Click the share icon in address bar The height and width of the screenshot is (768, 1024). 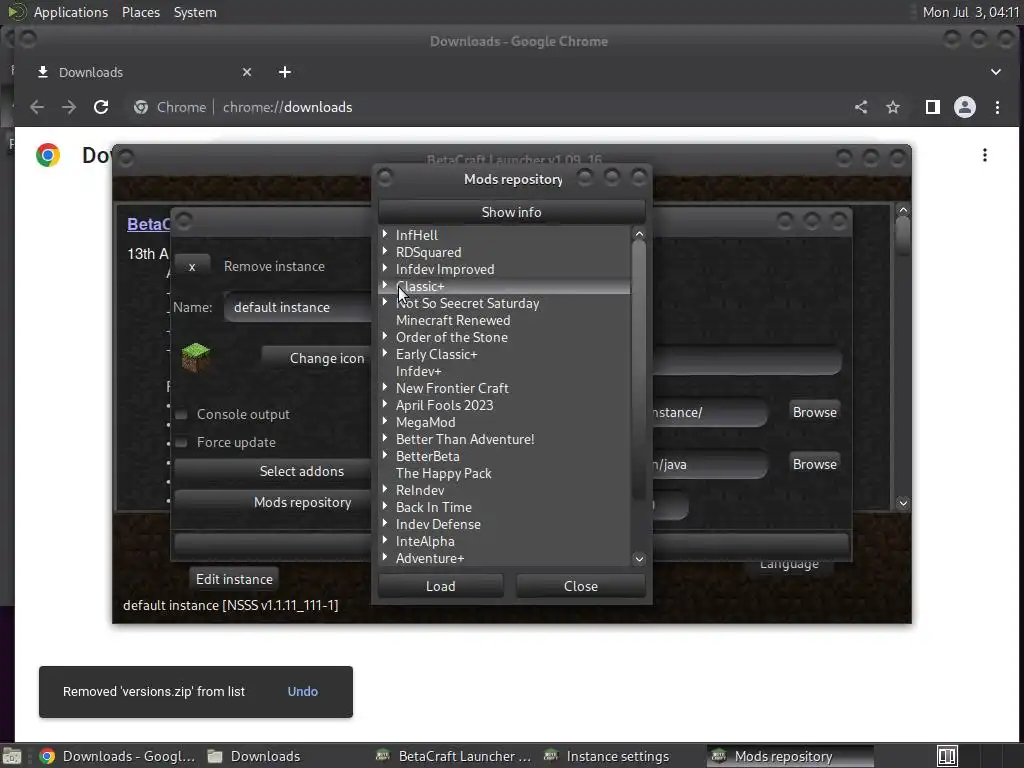[x=861, y=107]
